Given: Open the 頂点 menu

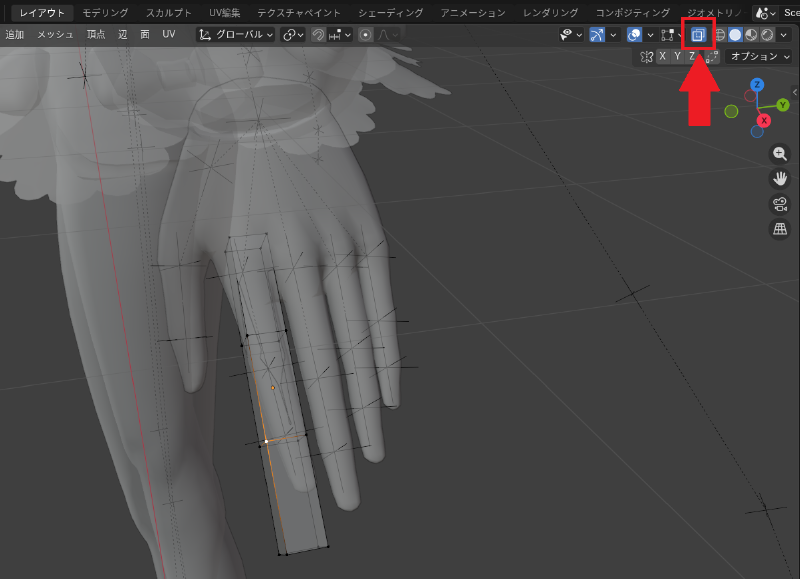Looking at the screenshot, I should (96, 34).
